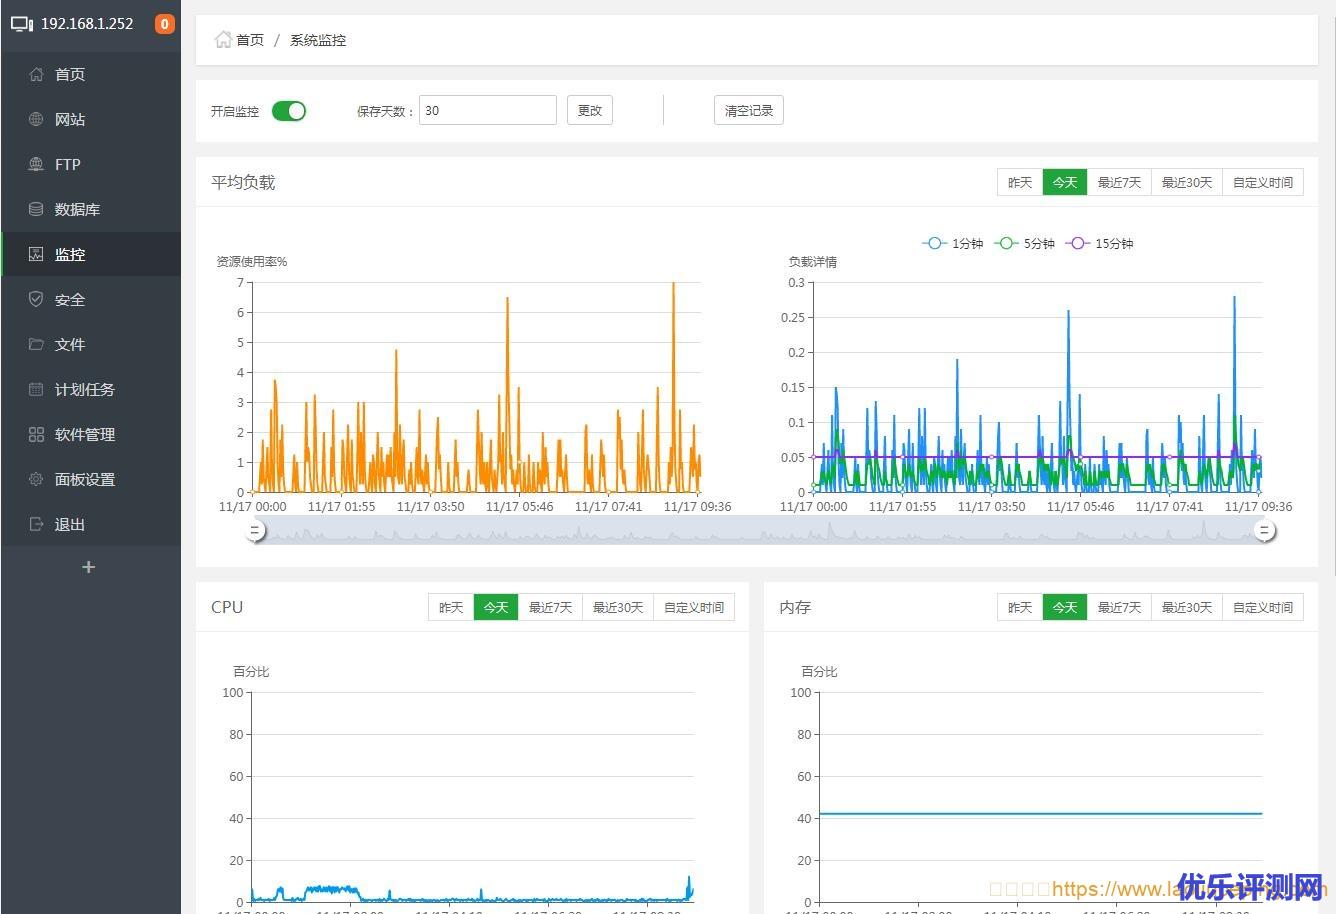Select 最近7天 for CPU chart
The height and width of the screenshot is (914, 1336).
[x=550, y=607]
